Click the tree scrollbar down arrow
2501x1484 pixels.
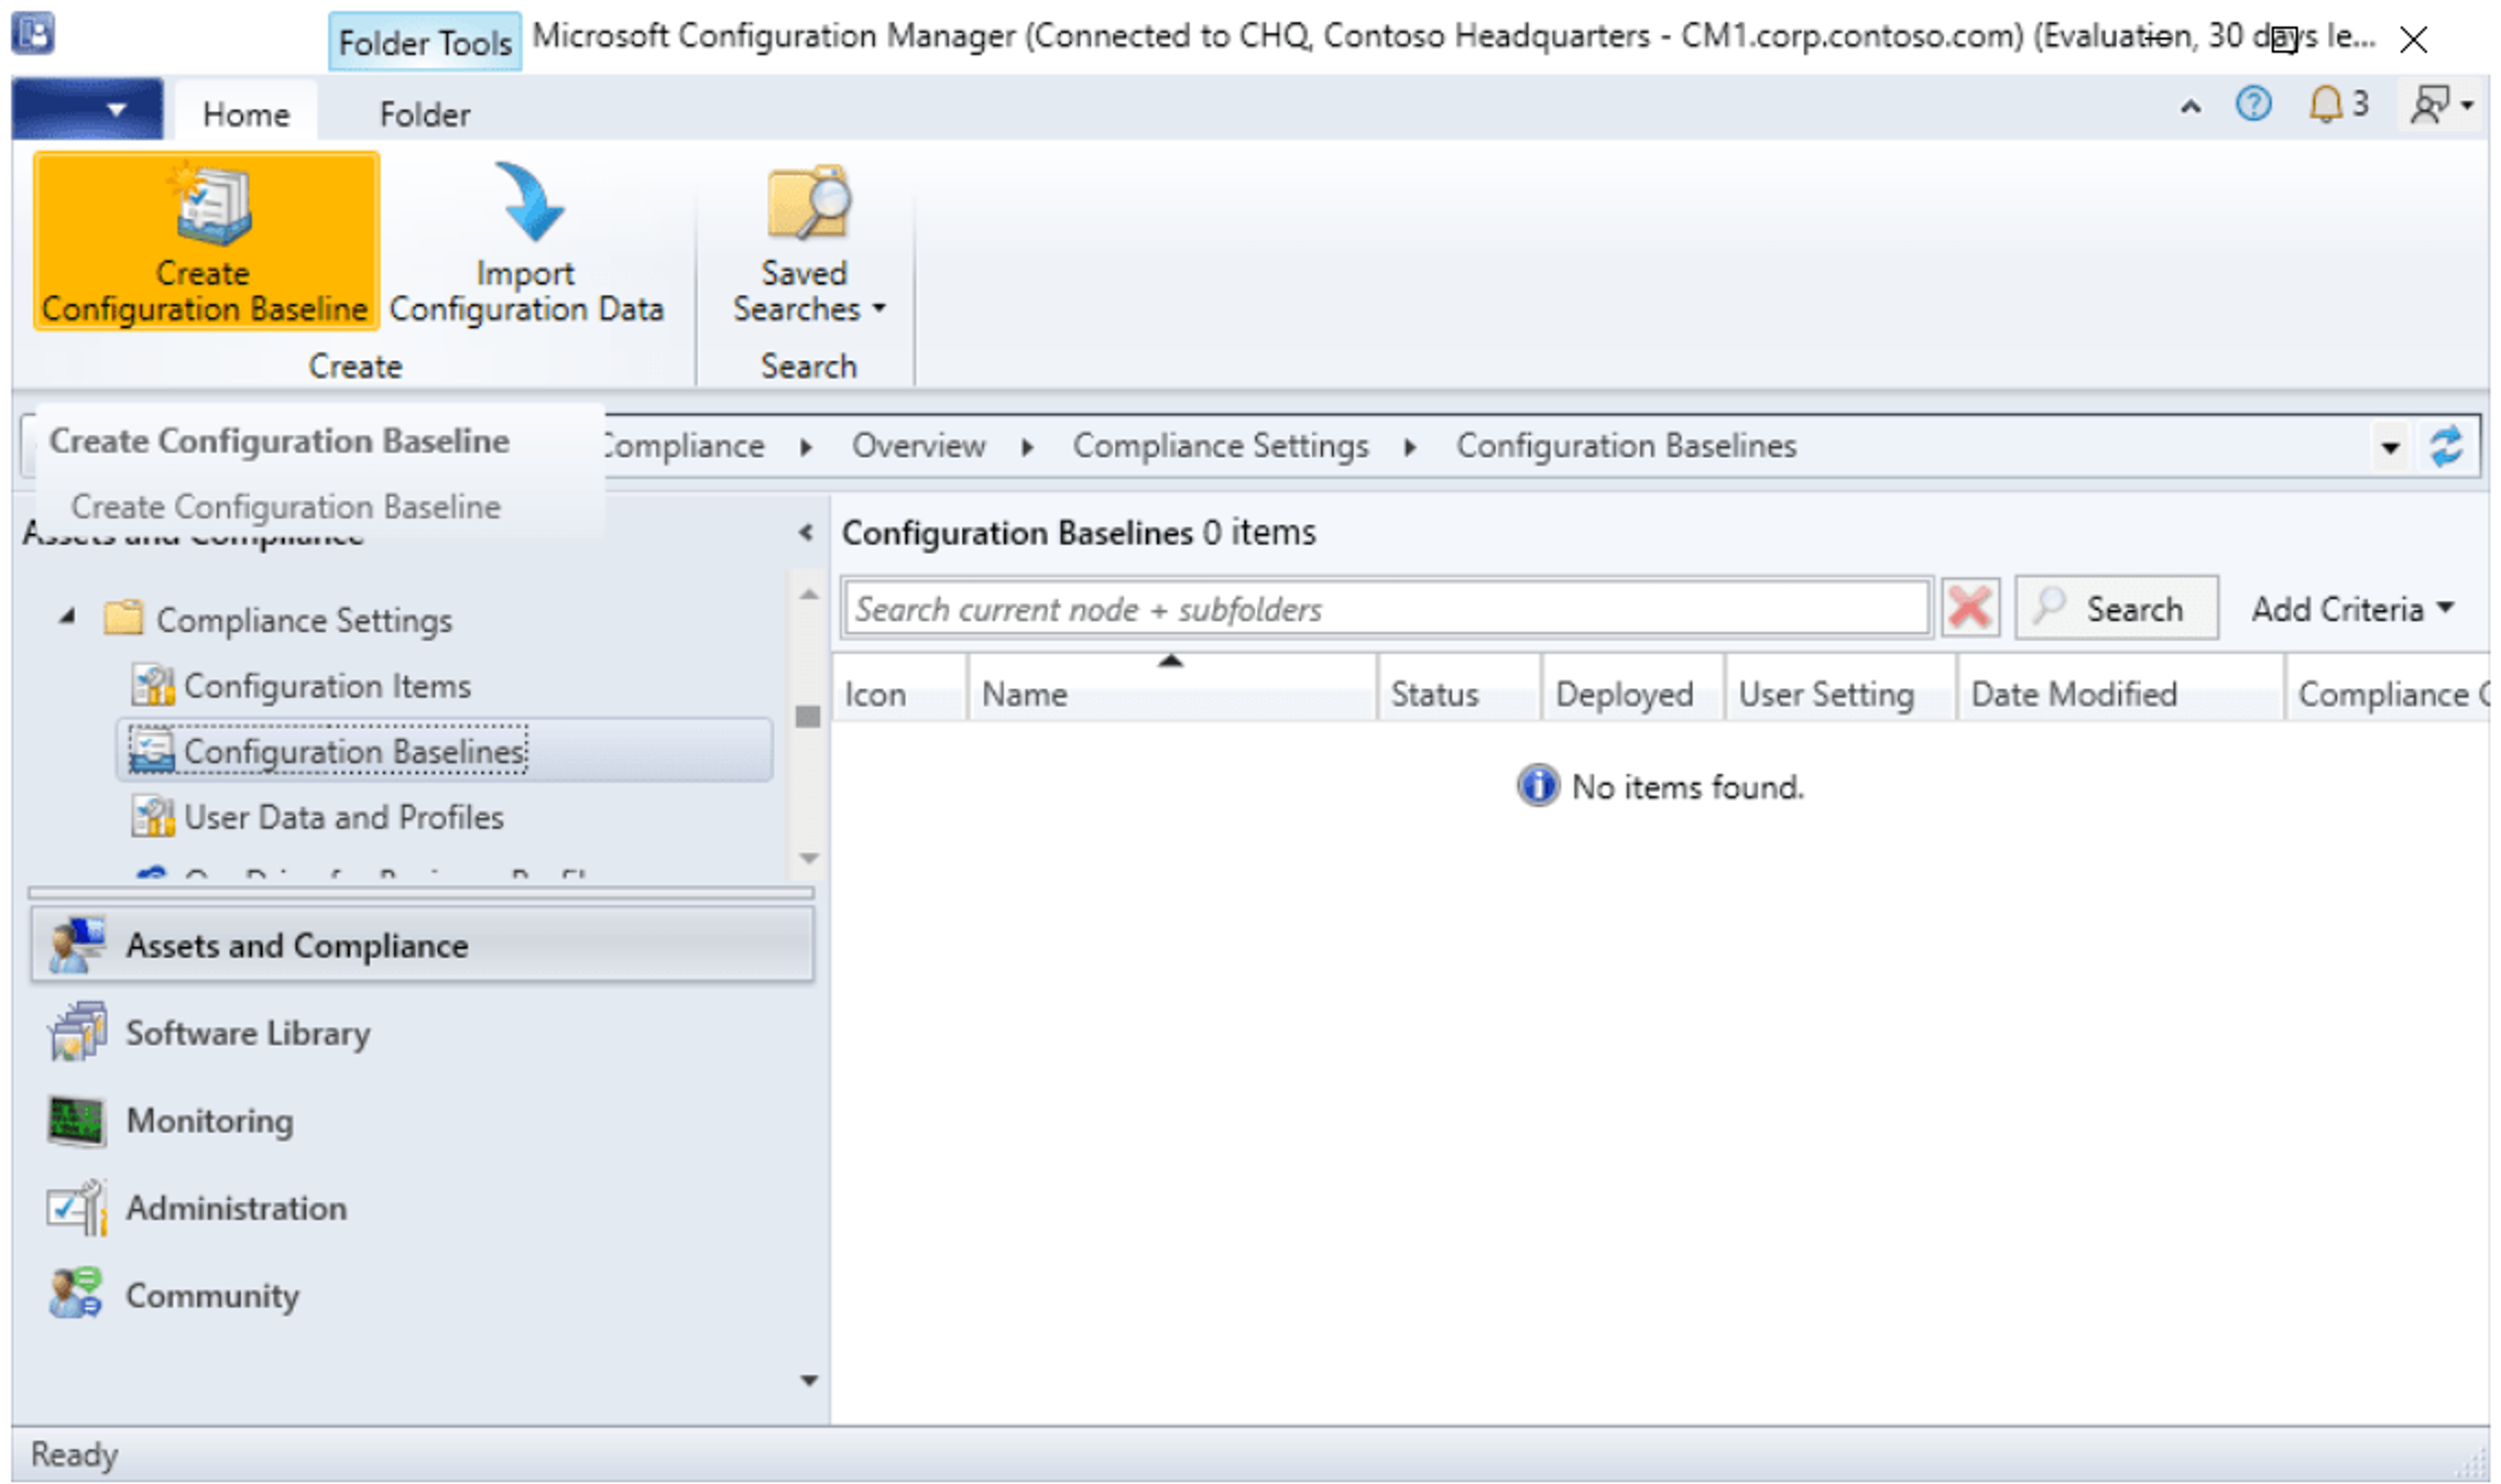pos(809,858)
